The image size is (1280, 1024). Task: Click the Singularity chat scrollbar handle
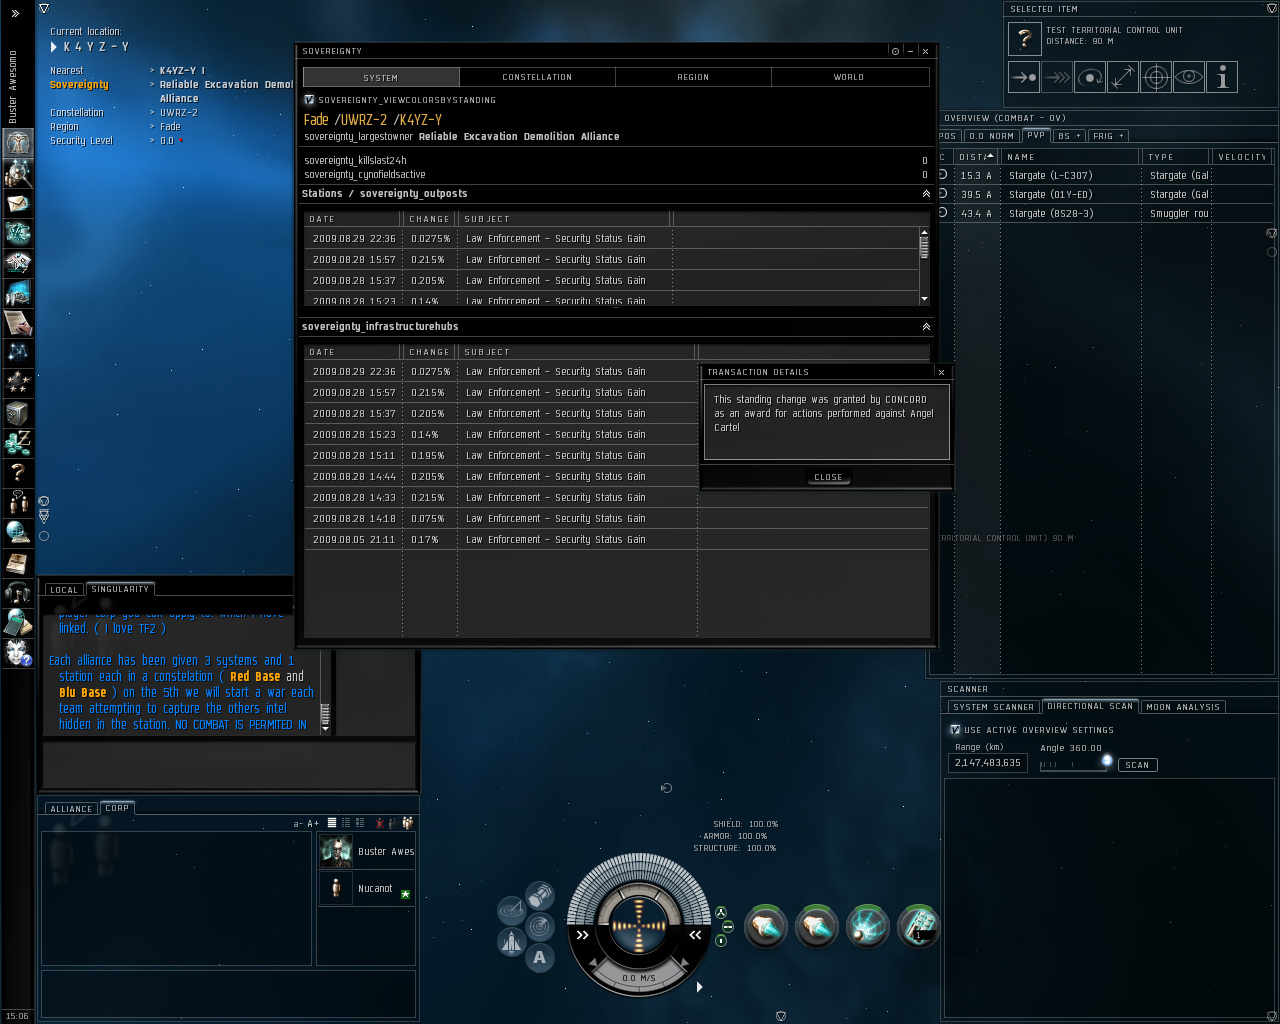click(325, 714)
